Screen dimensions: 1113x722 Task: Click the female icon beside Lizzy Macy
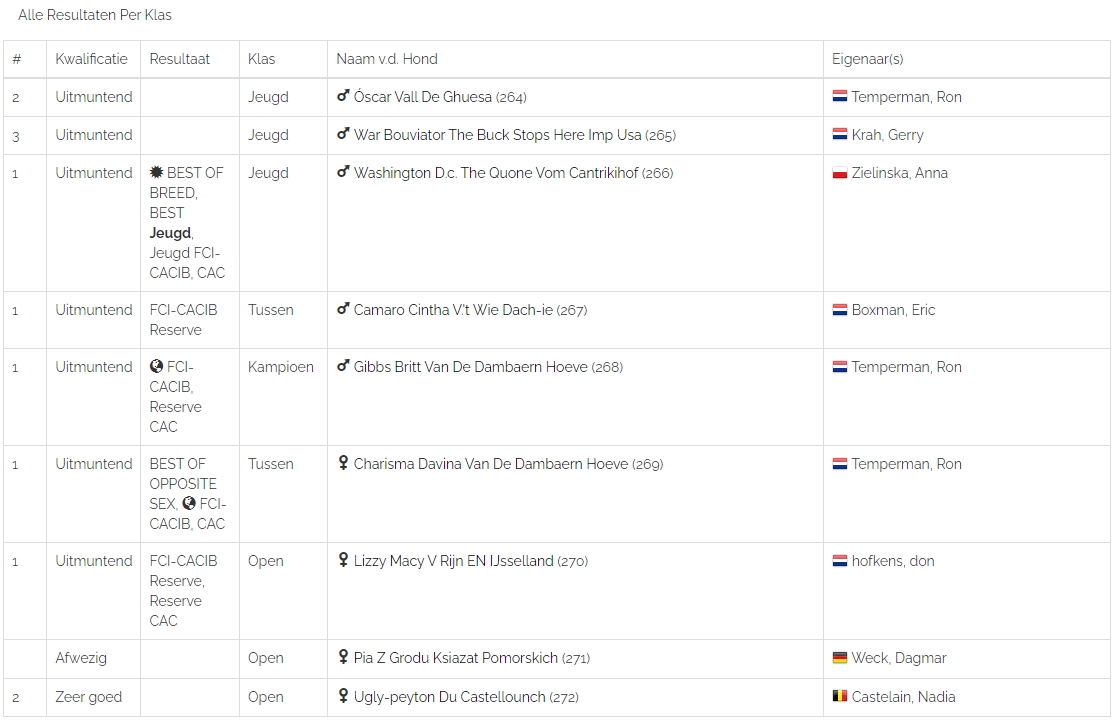tap(343, 561)
